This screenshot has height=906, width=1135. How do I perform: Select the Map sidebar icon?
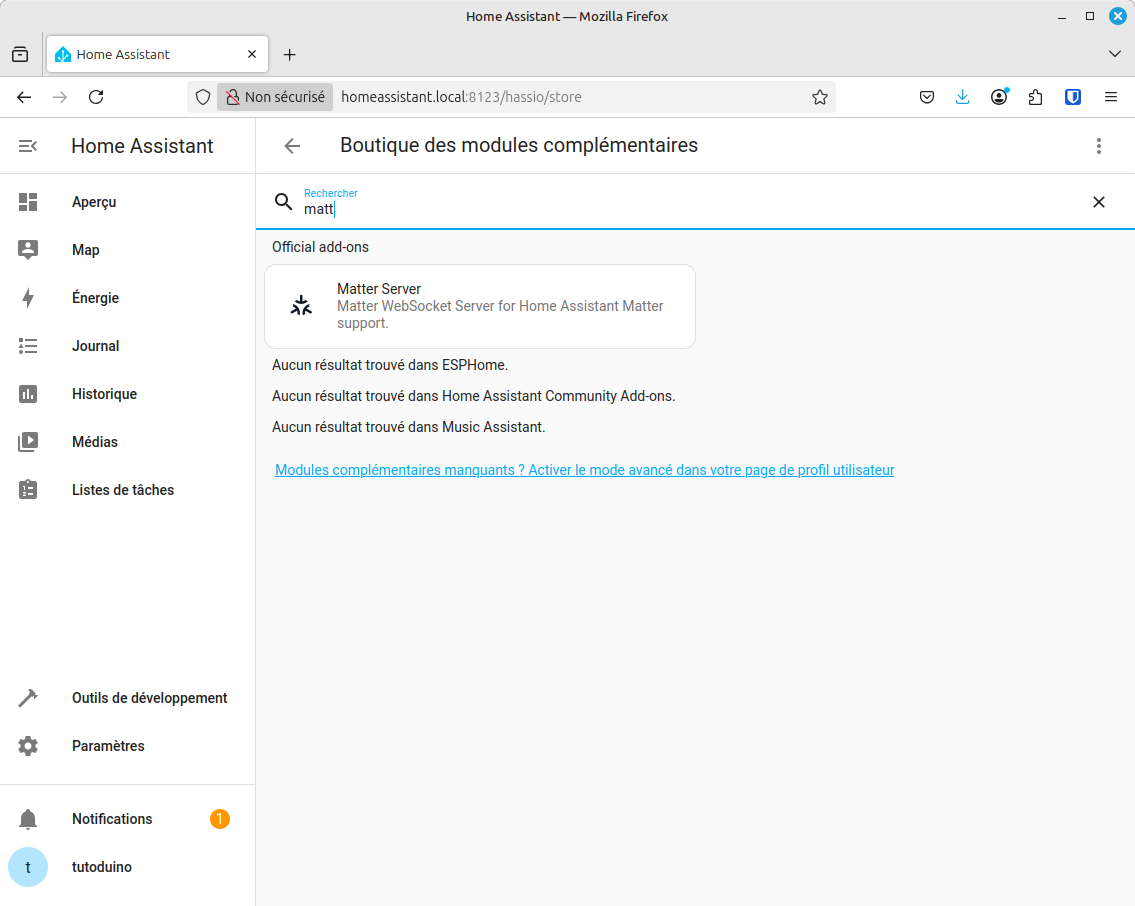(x=28, y=250)
